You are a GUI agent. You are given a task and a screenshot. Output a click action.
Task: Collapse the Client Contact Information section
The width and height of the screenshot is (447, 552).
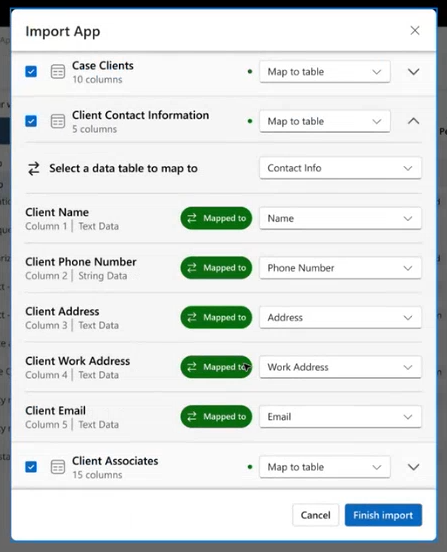(414, 121)
